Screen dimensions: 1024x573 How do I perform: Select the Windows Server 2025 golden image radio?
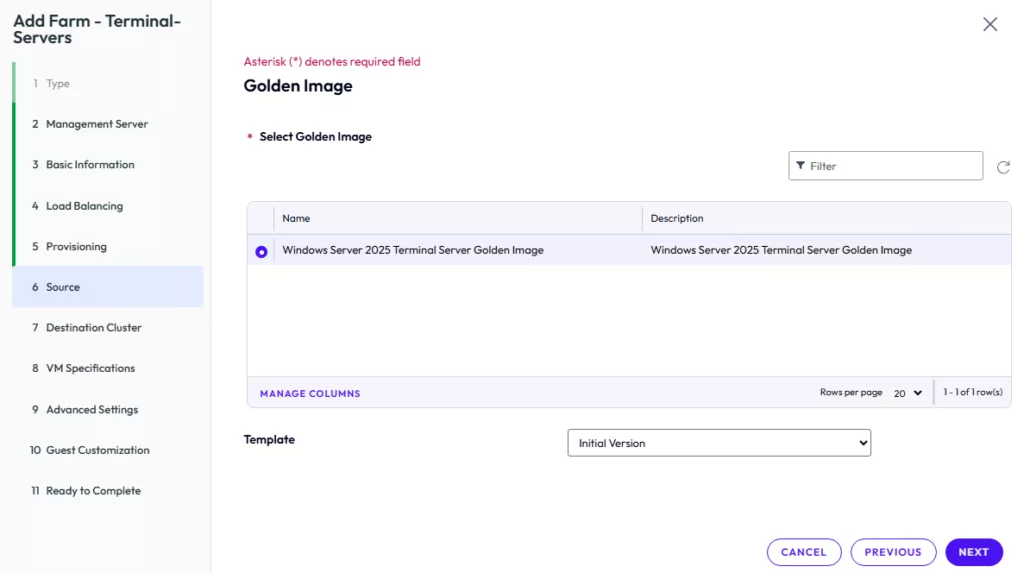261,252
